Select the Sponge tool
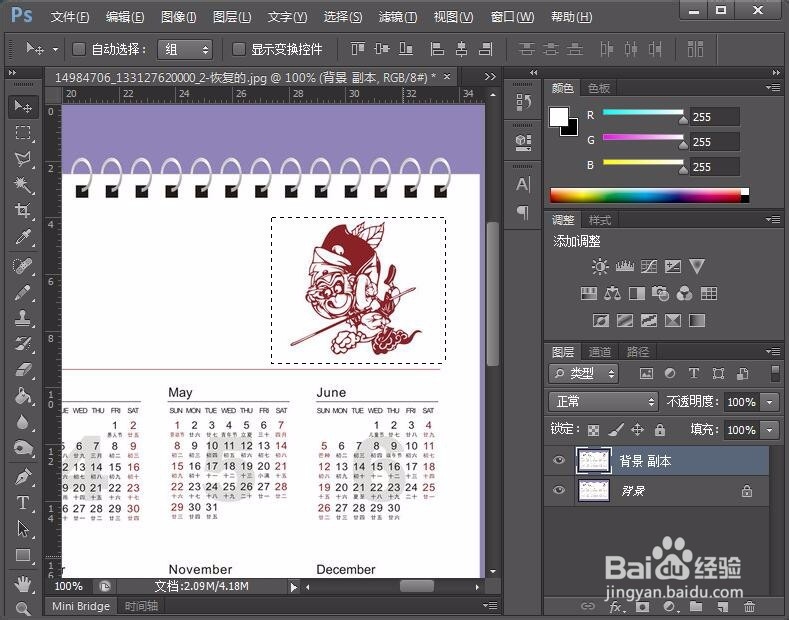The height and width of the screenshot is (620, 789). tap(23, 448)
